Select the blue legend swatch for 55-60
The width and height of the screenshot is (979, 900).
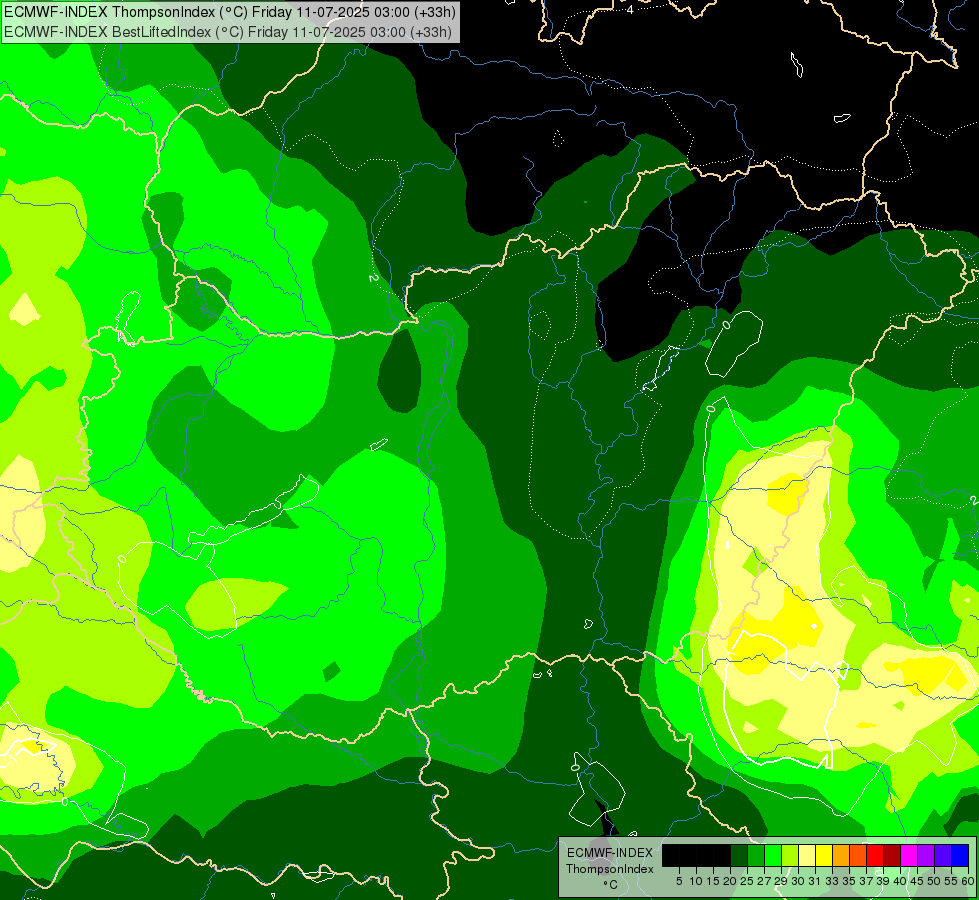960,855
